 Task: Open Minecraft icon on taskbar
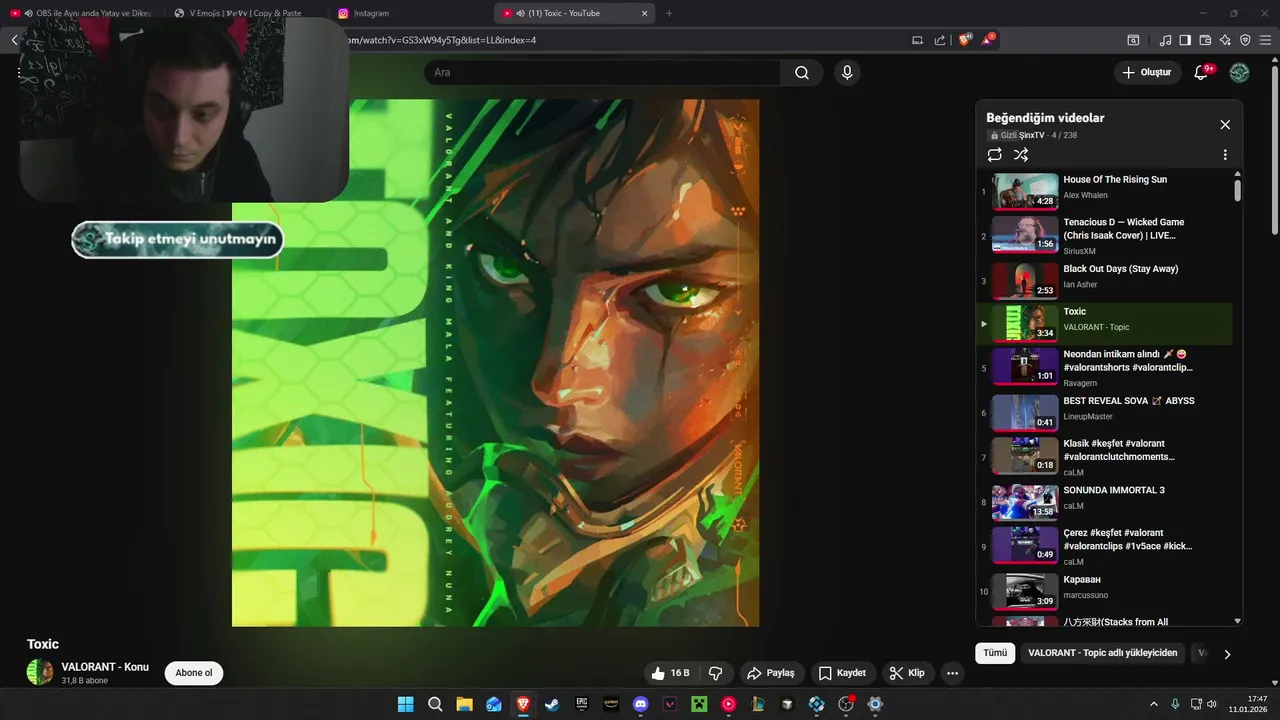[x=699, y=704]
